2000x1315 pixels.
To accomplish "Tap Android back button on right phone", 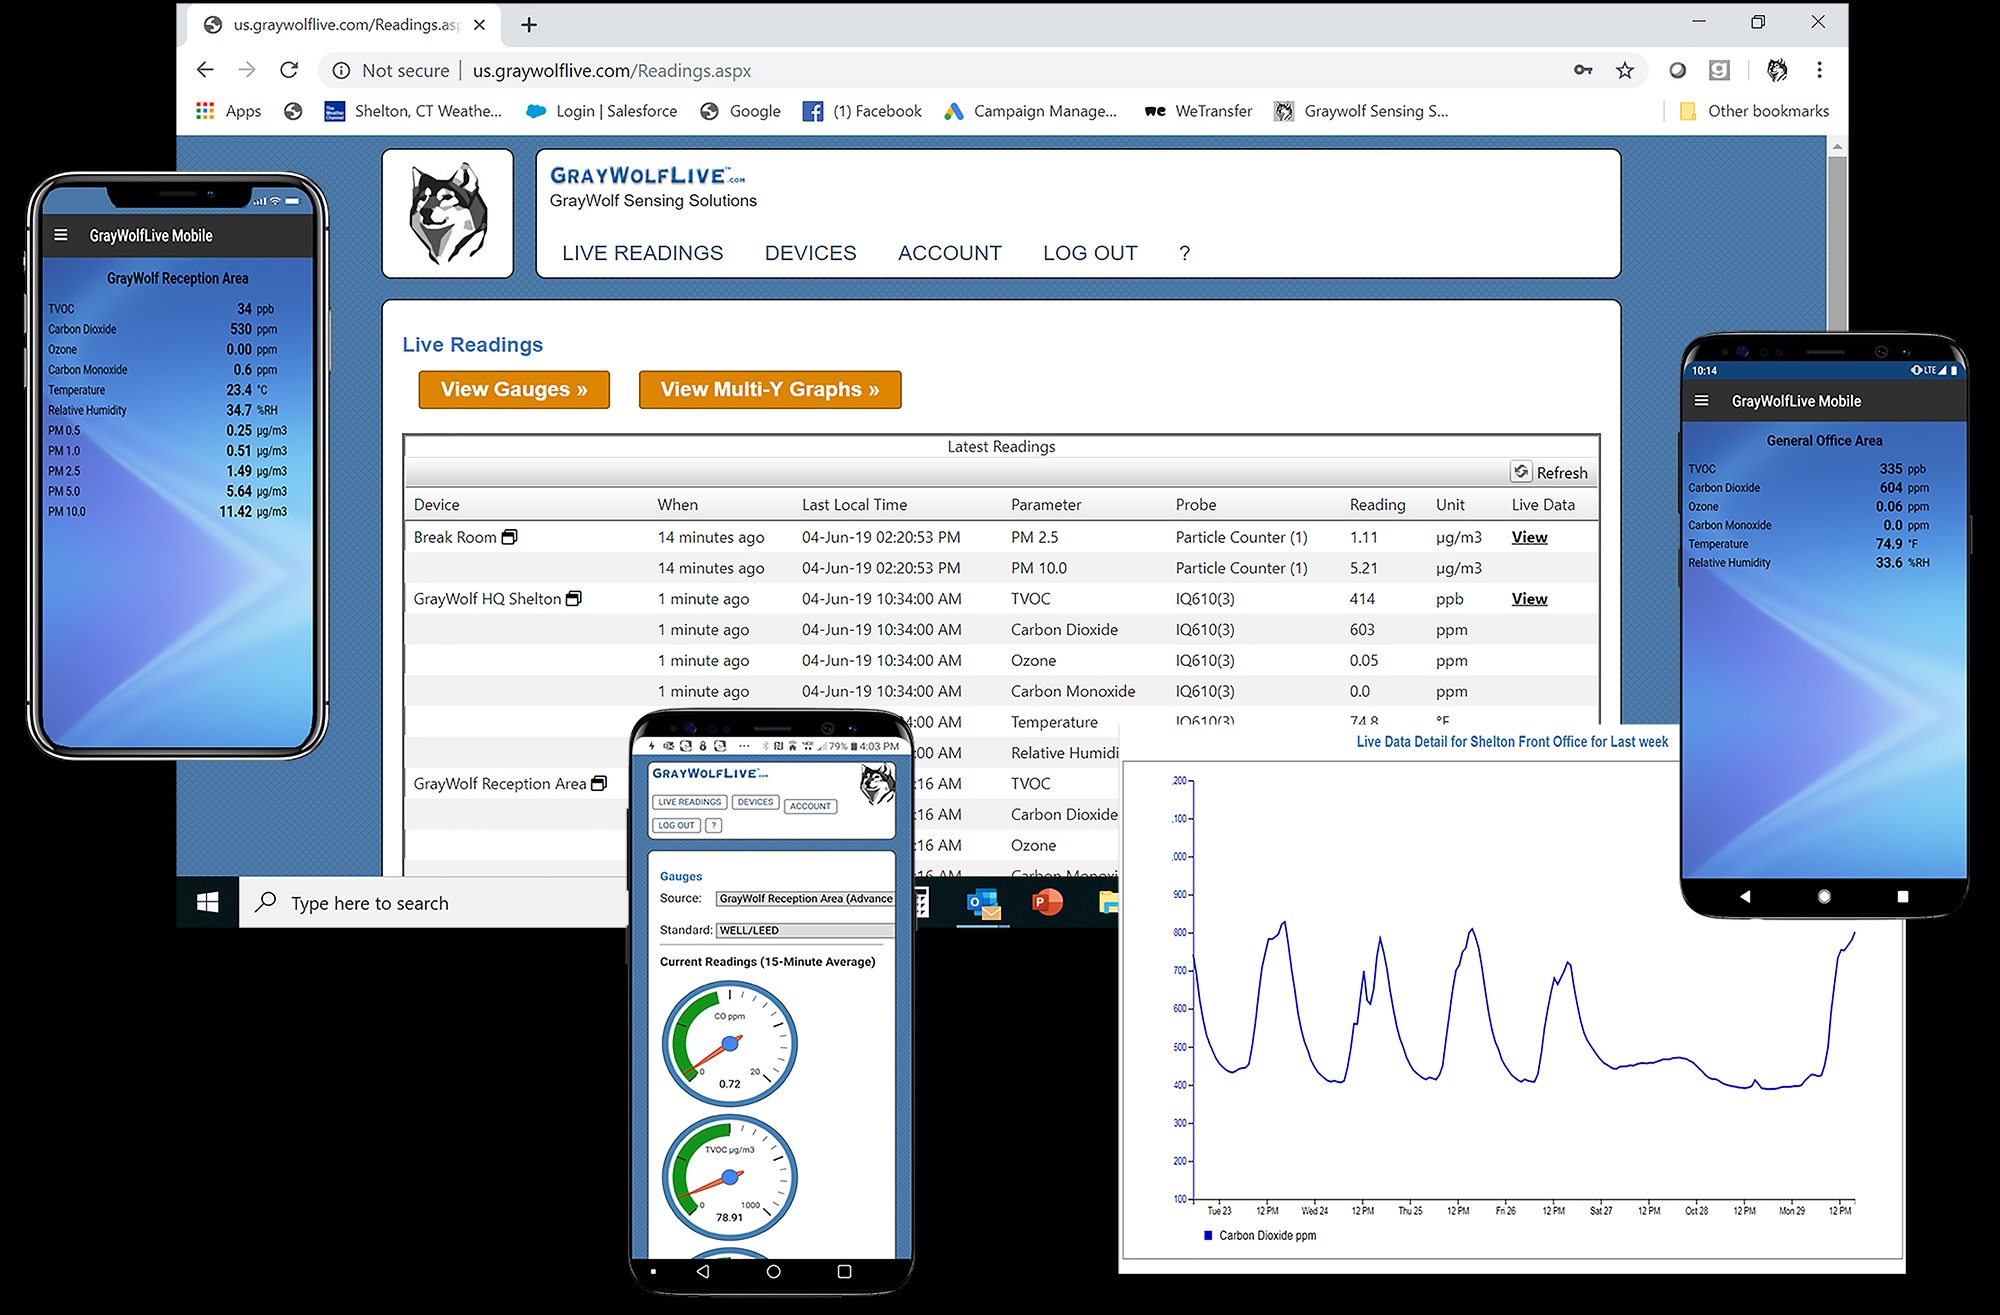I will (1745, 896).
